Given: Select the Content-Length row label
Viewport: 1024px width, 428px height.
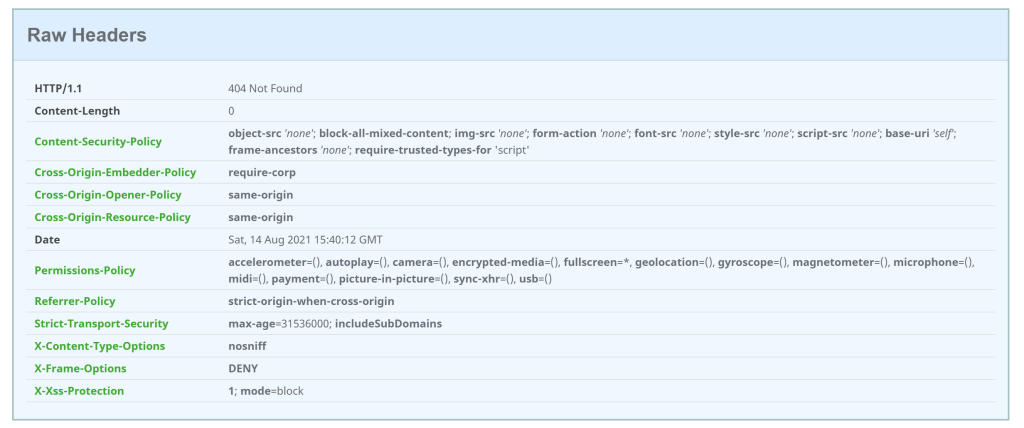Looking at the screenshot, I should point(77,111).
